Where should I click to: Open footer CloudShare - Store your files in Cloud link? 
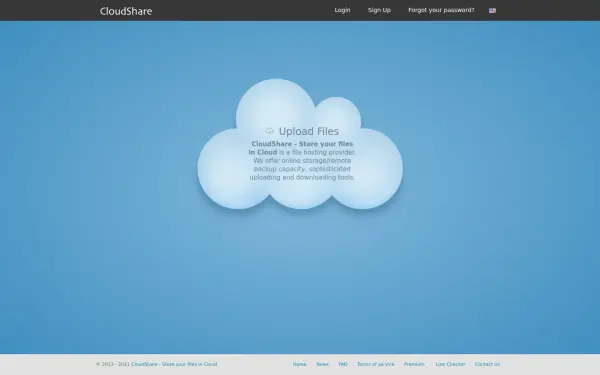174,364
